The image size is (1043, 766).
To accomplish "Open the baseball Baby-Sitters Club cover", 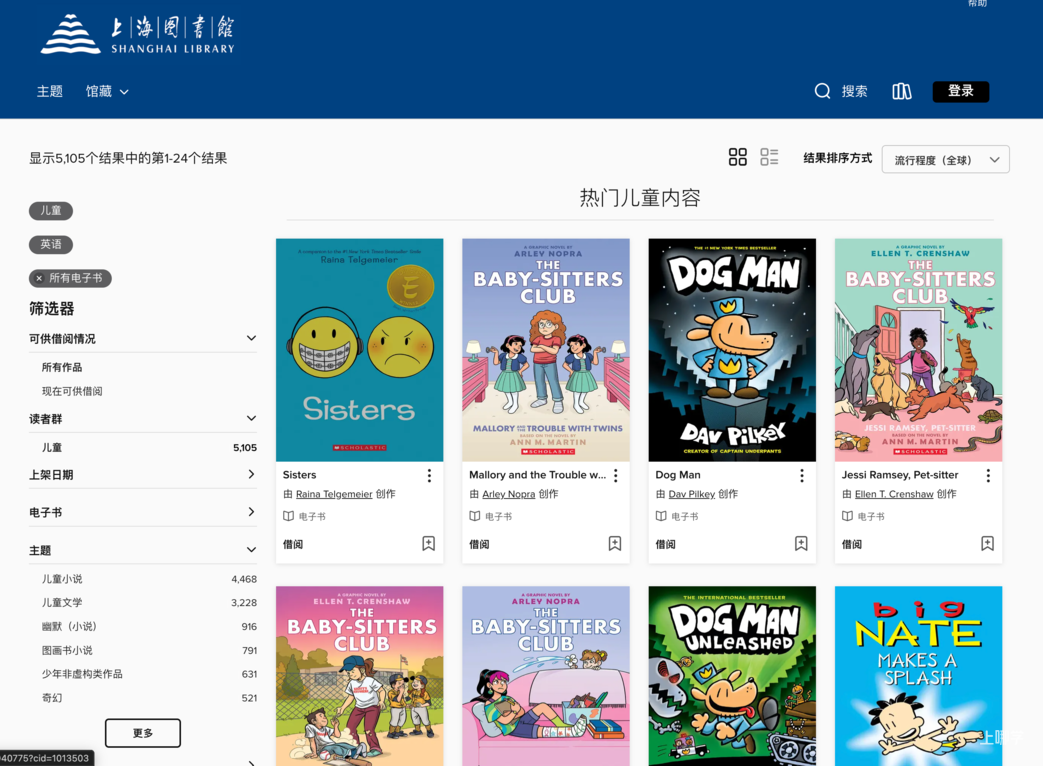I will pos(359,676).
